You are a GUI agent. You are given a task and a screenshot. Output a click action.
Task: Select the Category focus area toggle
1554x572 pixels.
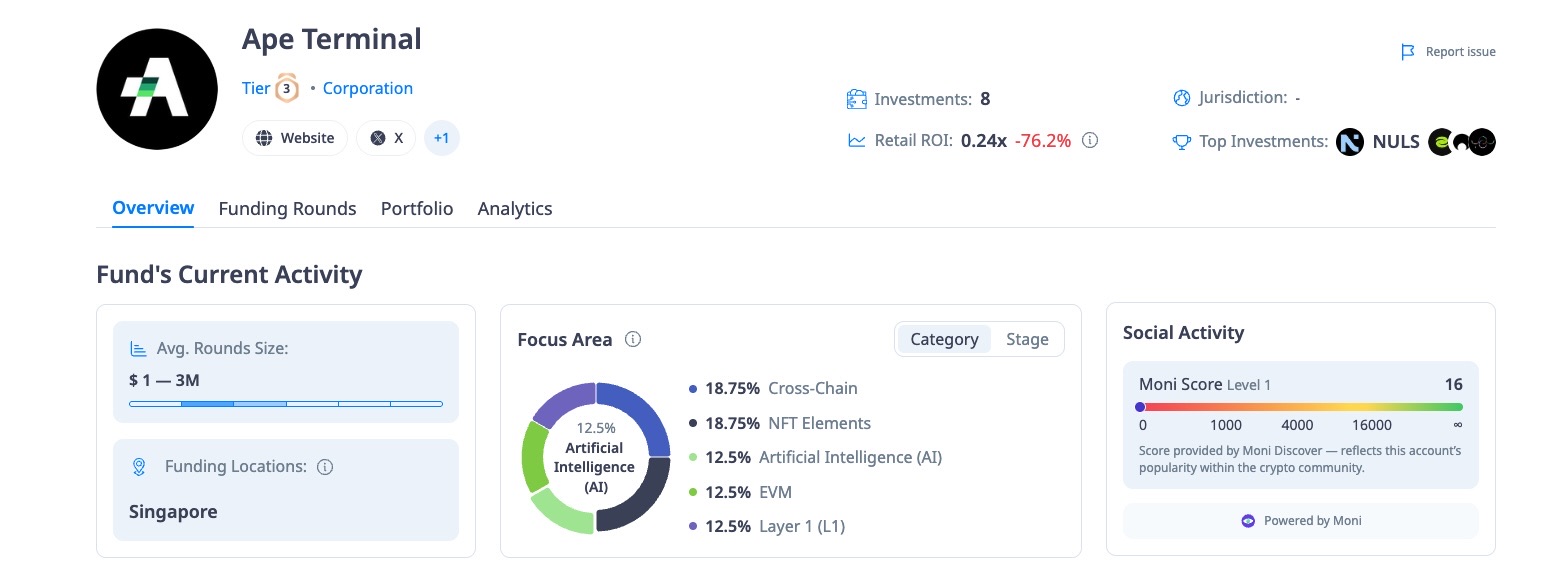pos(944,339)
